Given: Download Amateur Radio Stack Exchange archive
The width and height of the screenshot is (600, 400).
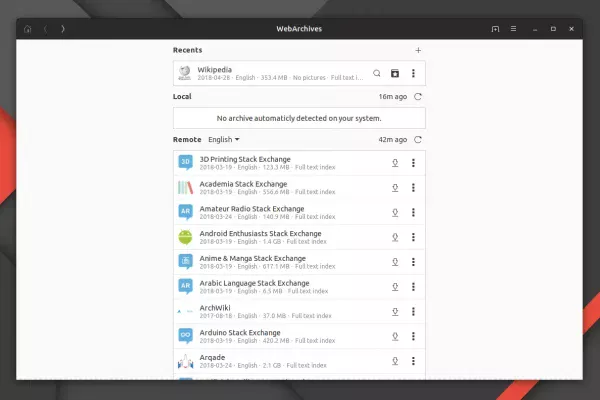Looking at the screenshot, I should point(395,212).
